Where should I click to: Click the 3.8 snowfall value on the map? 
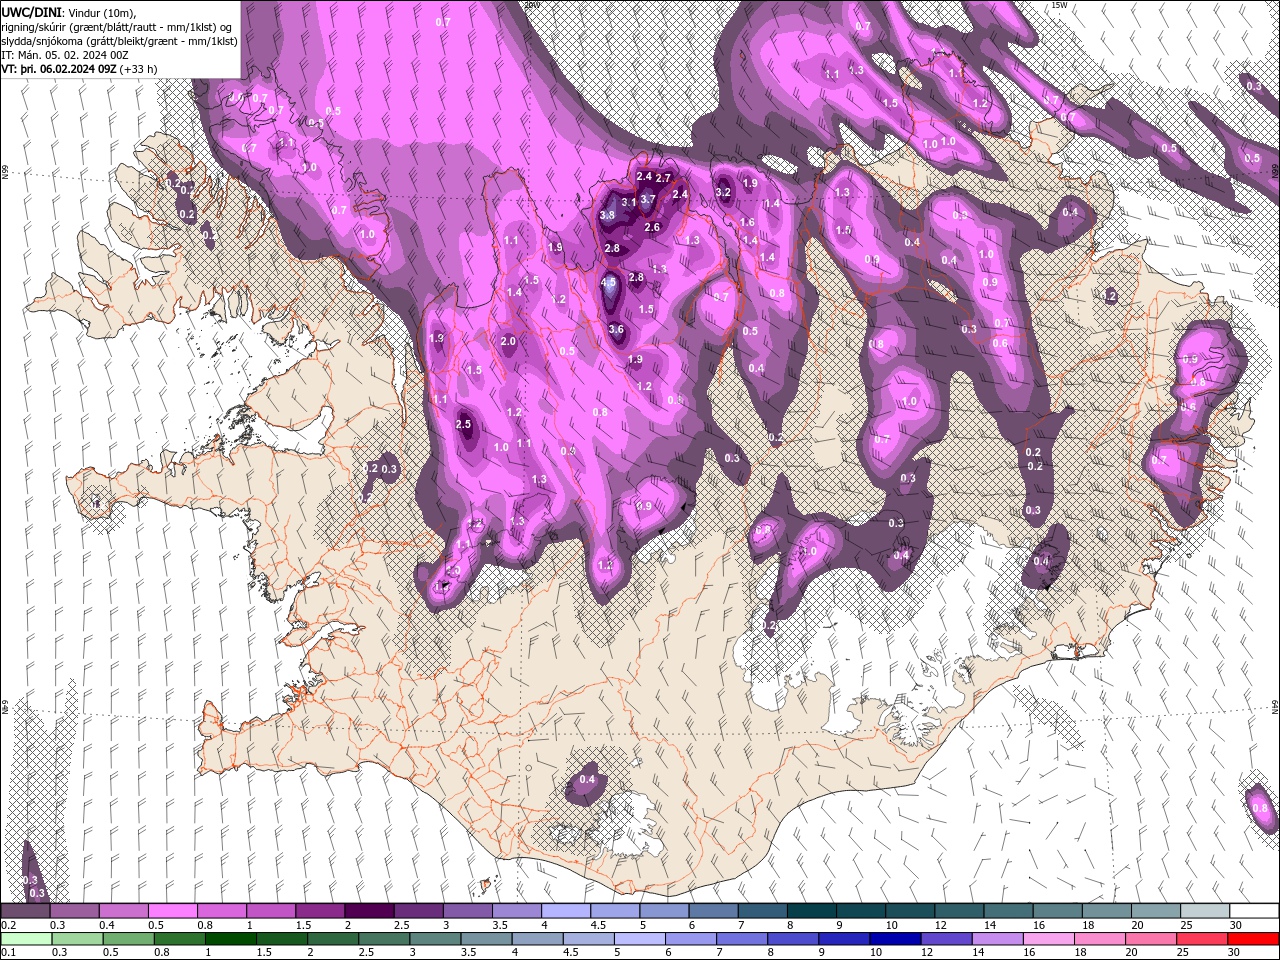(x=607, y=215)
